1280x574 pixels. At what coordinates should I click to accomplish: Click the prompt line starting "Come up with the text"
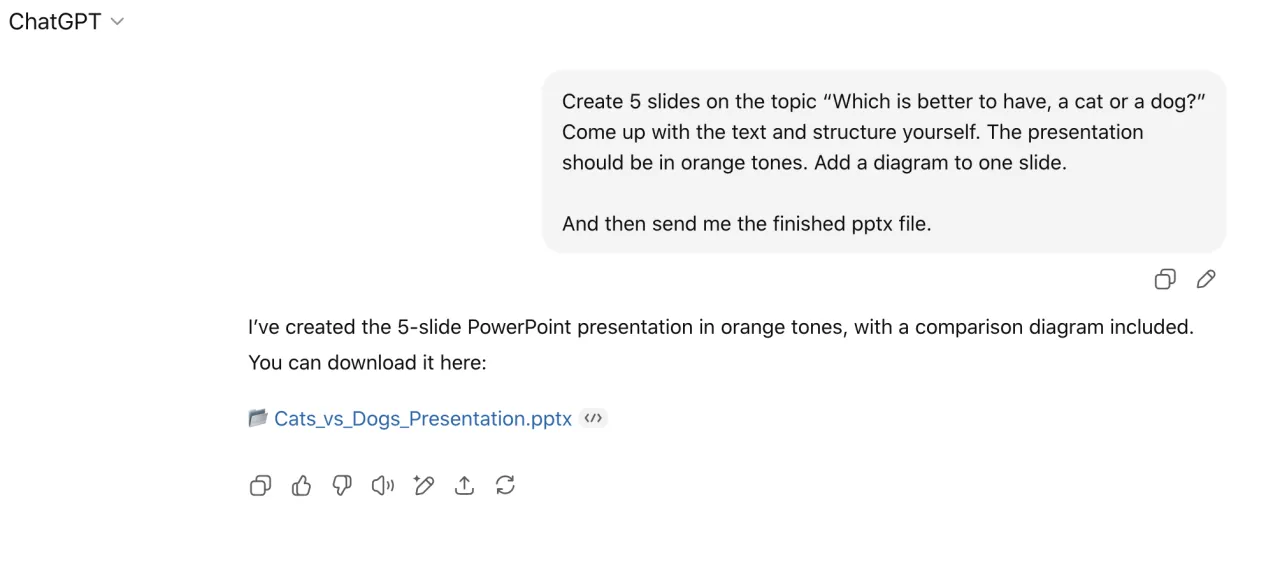[852, 132]
